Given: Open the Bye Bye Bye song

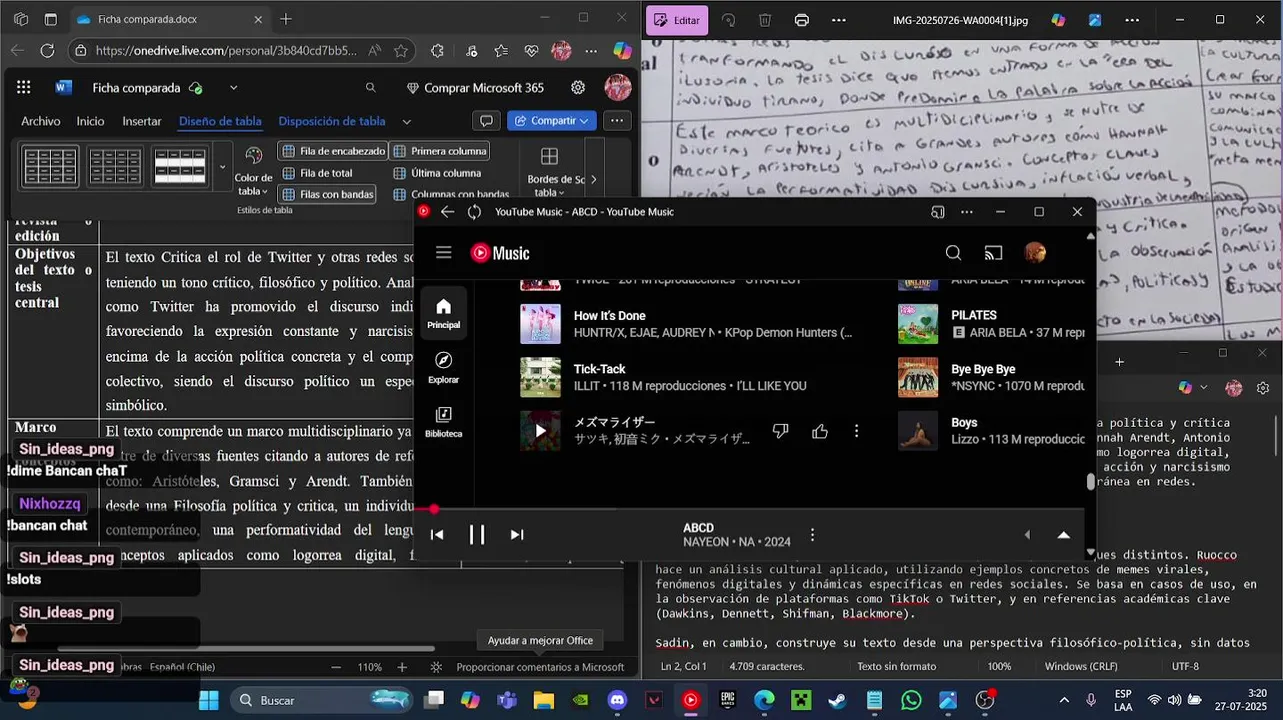Looking at the screenshot, I should 983,369.
